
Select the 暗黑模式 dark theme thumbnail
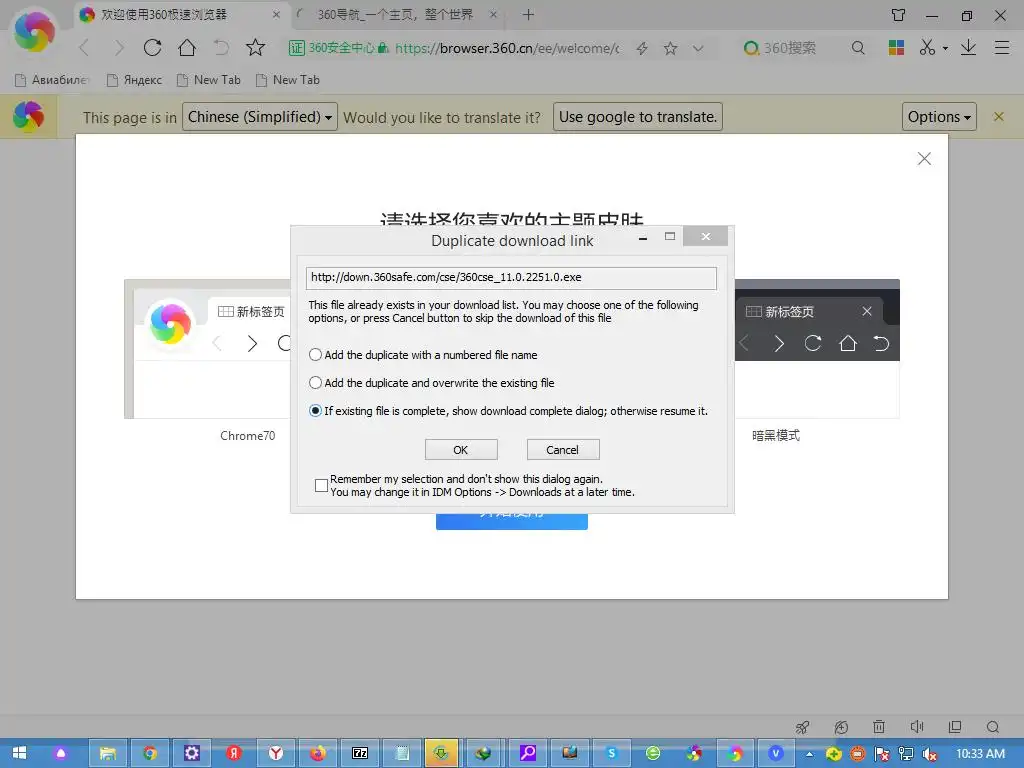[x=817, y=349]
